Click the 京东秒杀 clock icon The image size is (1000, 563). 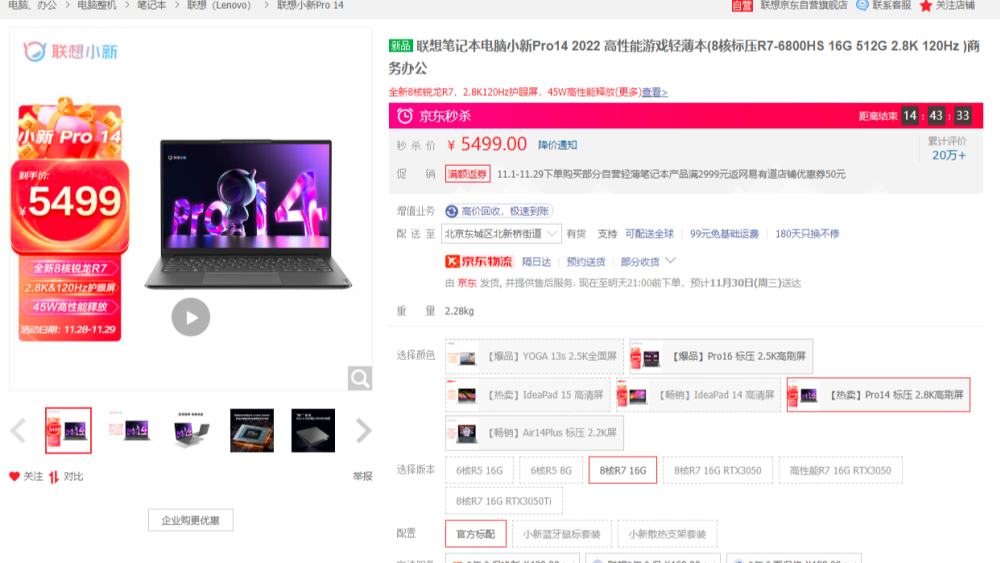pyautogui.click(x=405, y=116)
